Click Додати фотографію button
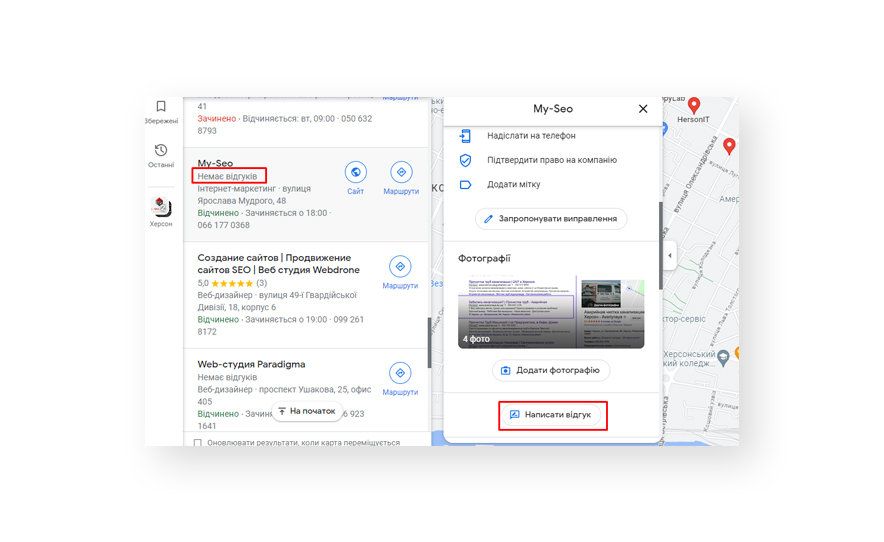Viewport: 884px width, 542px height. tap(551, 370)
